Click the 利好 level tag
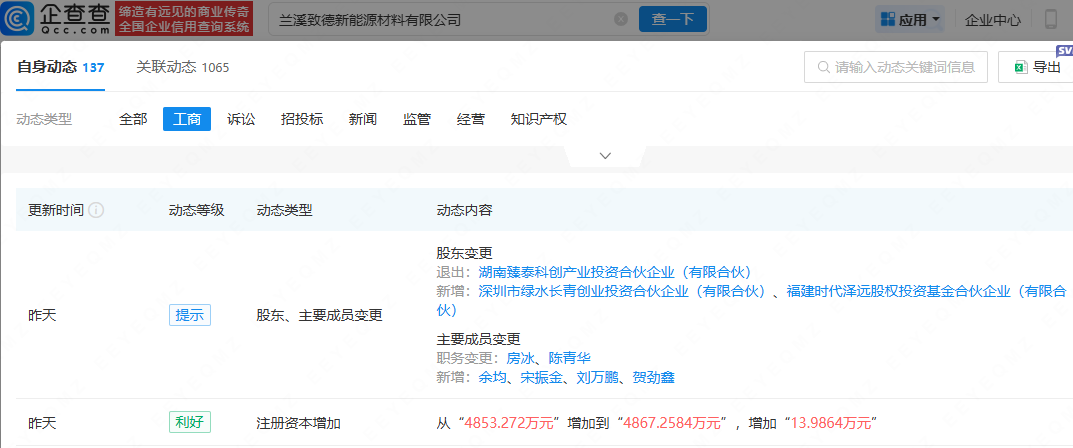Screen dimensions: 1073x448 point(189,422)
